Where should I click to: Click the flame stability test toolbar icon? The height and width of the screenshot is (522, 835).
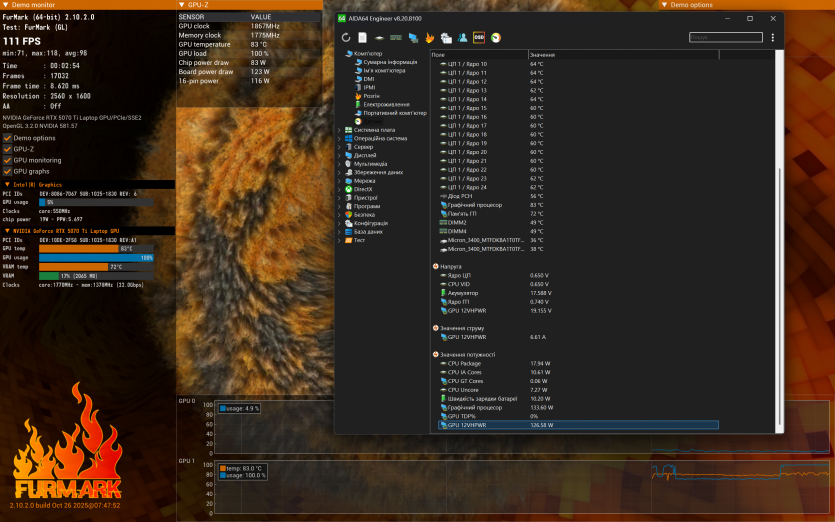pyautogui.click(x=429, y=38)
